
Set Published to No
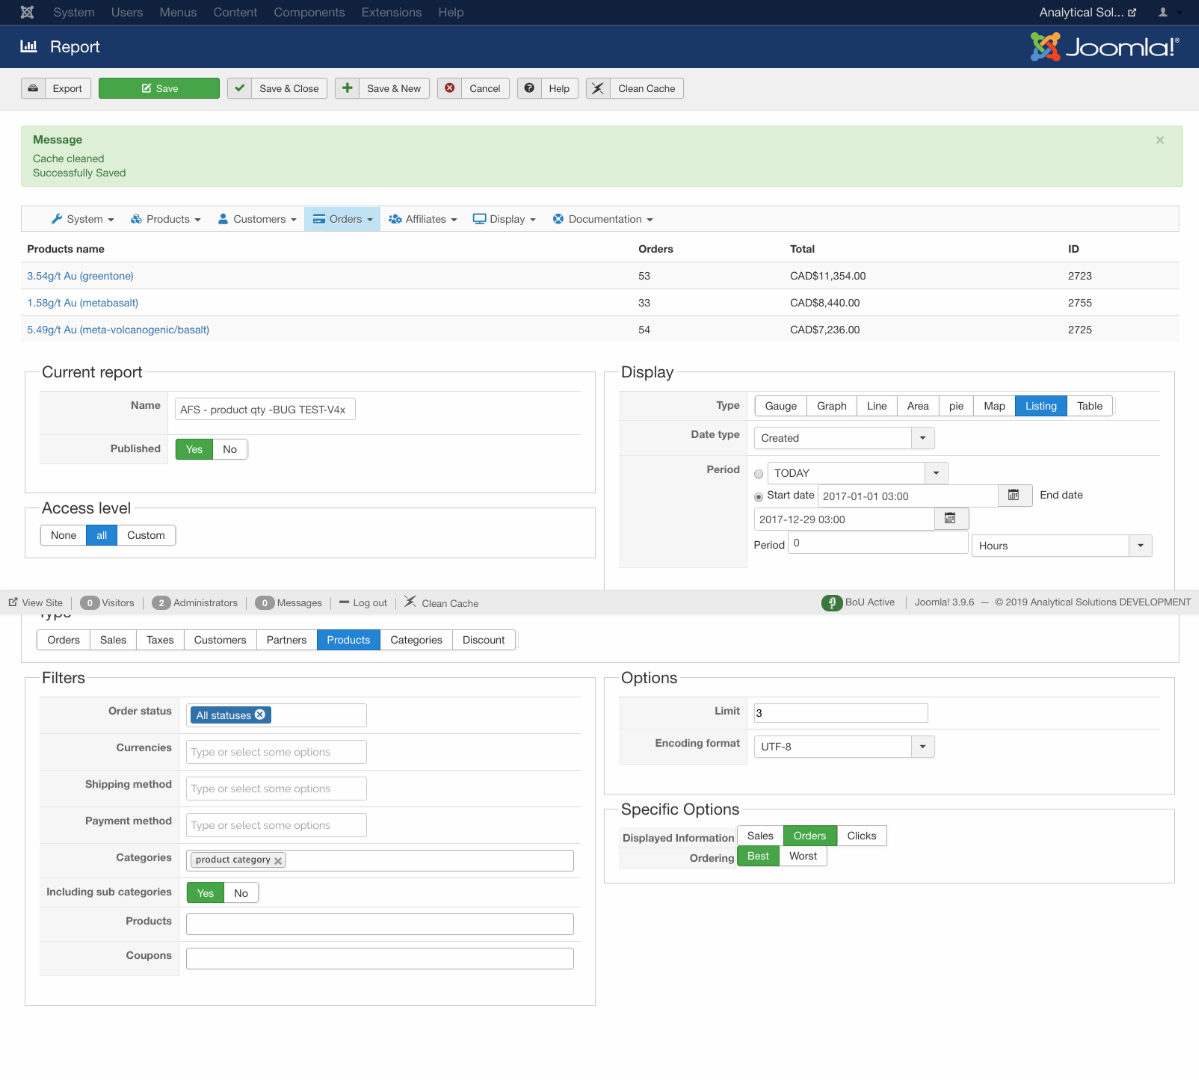point(230,449)
